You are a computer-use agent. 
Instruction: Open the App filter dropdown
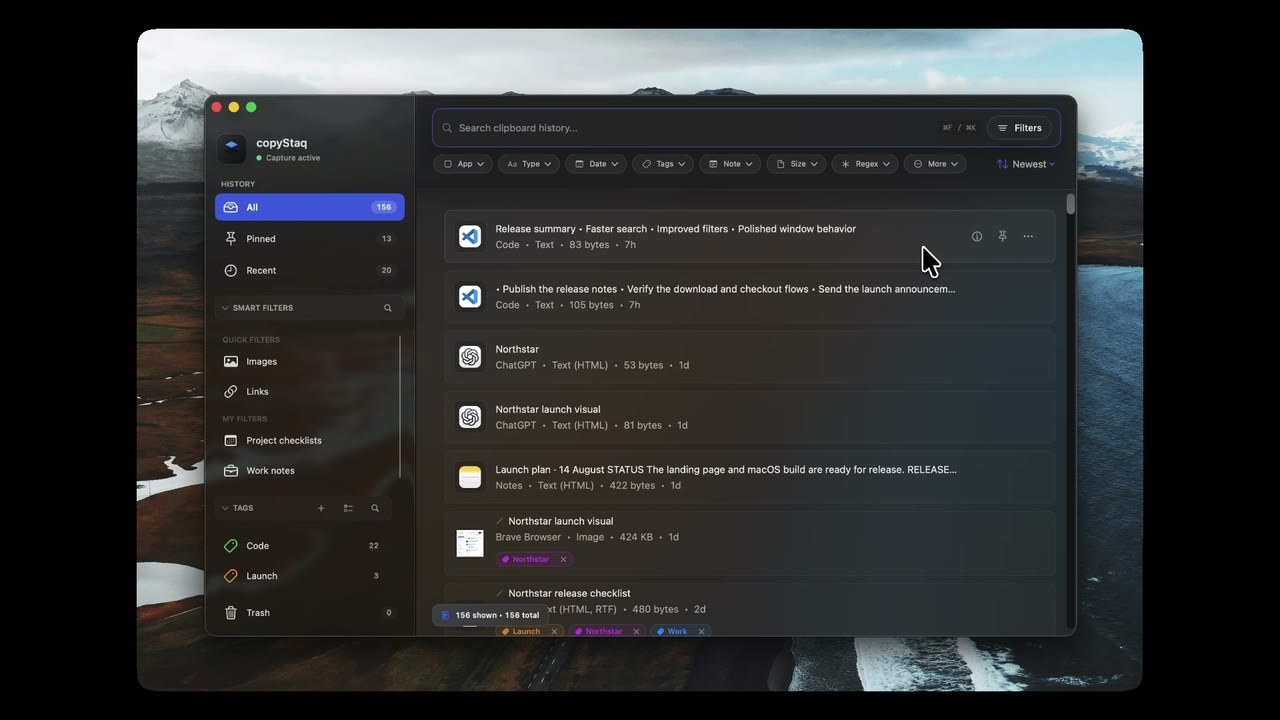pos(463,164)
